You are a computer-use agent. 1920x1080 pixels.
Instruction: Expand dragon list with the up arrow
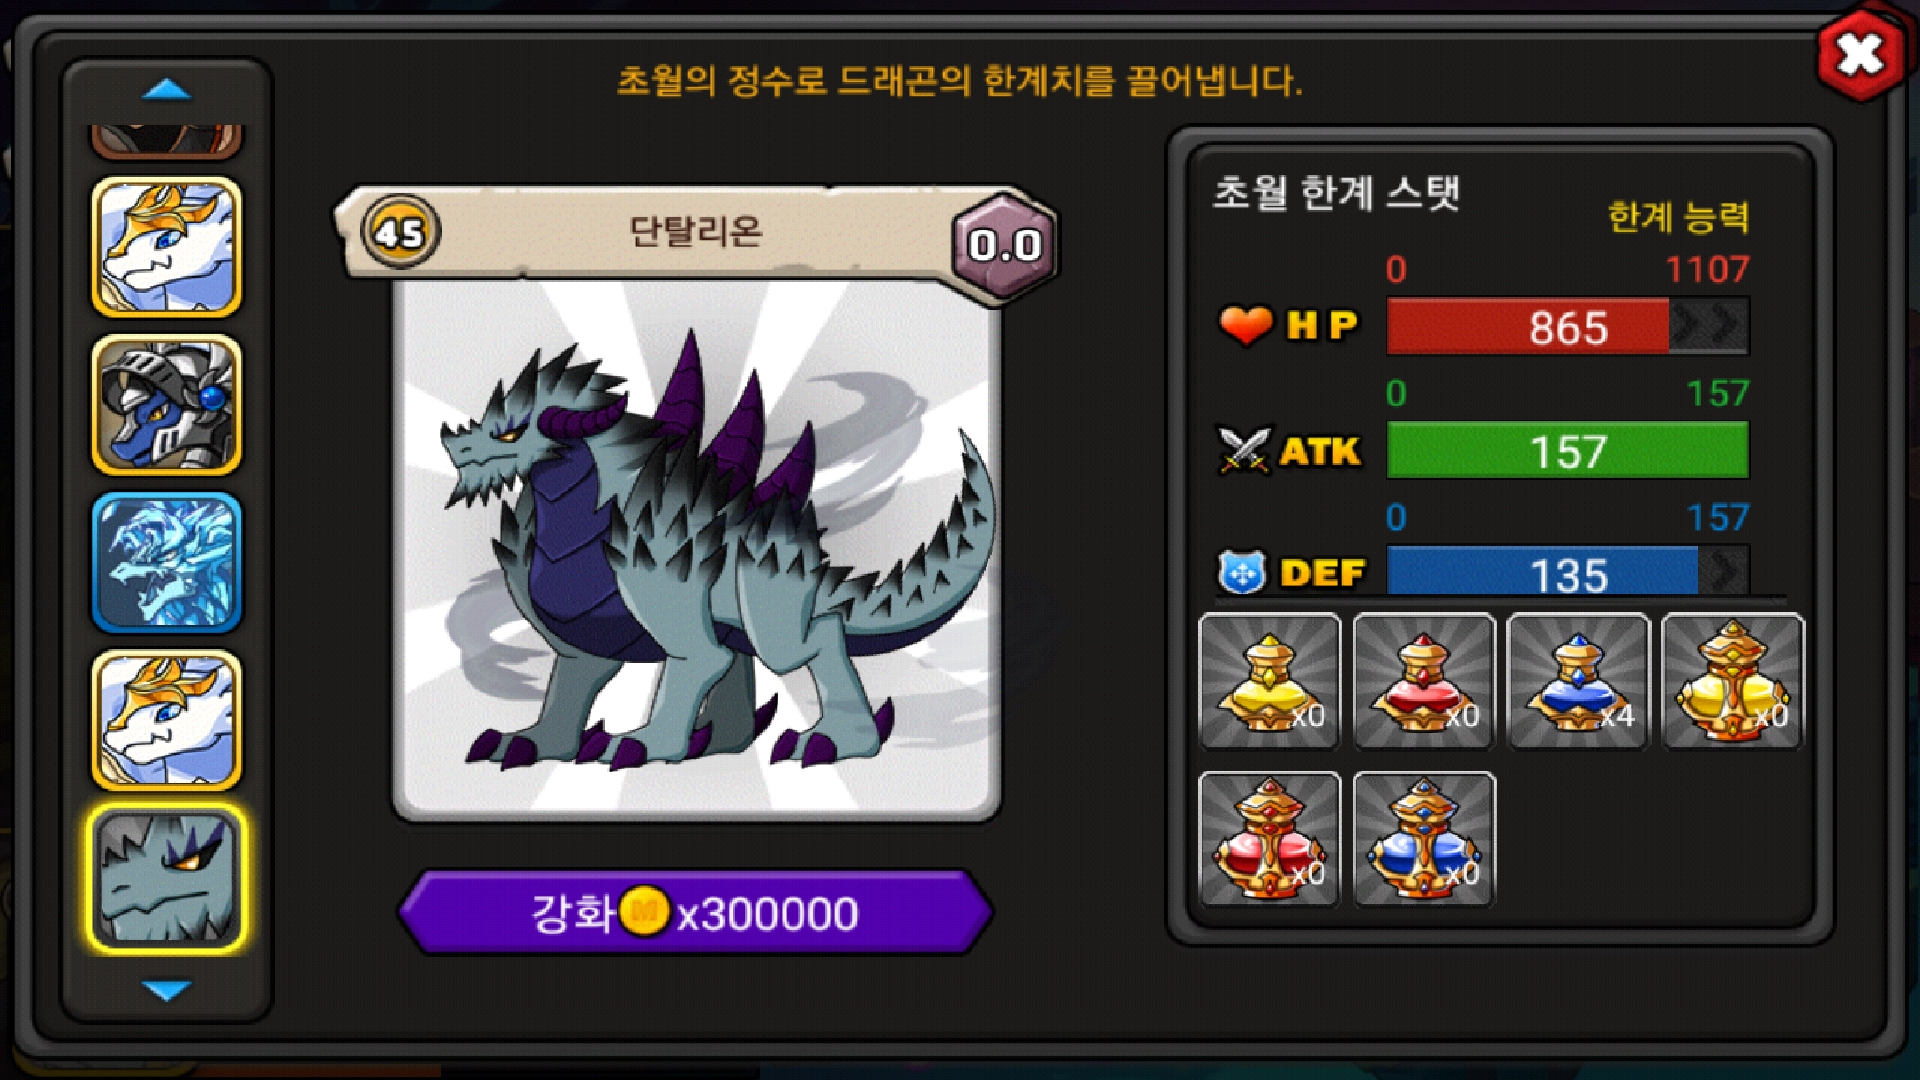167,90
